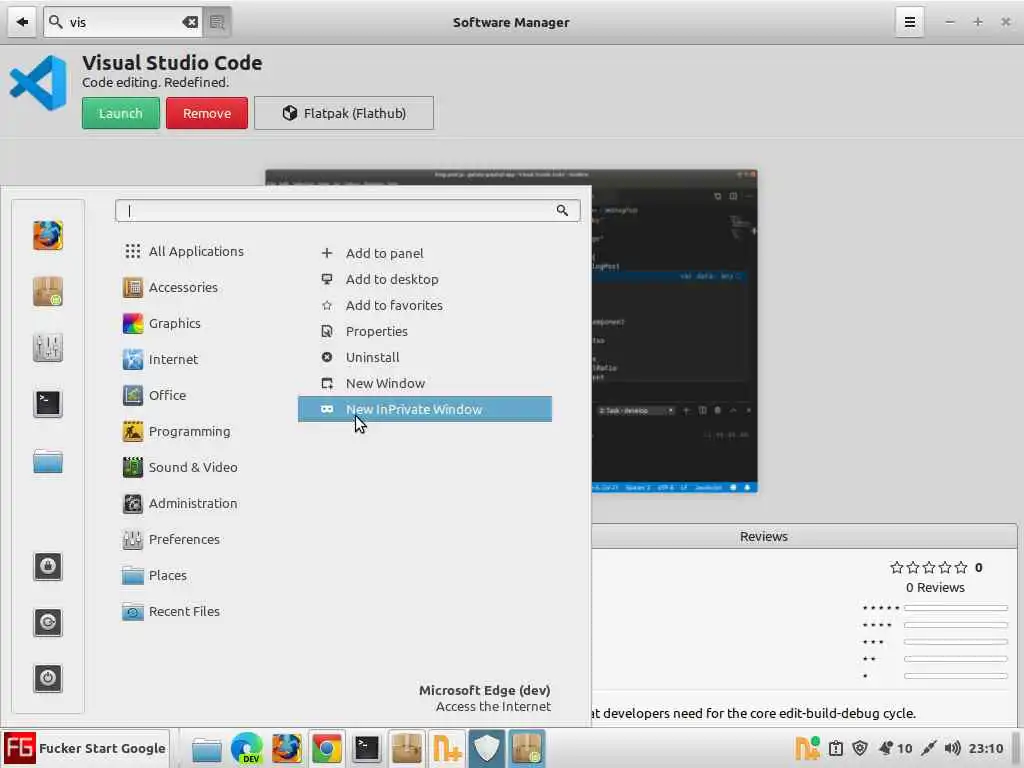Select the Programming category

point(176,431)
